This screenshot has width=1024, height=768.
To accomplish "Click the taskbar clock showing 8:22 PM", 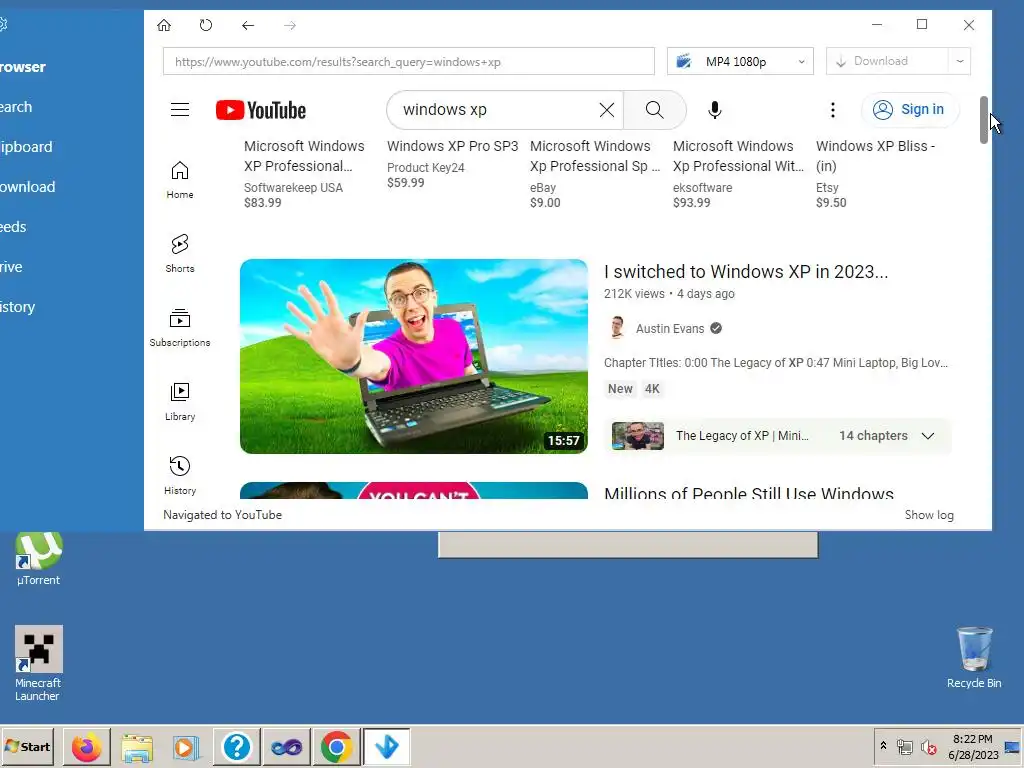I will [x=972, y=746].
